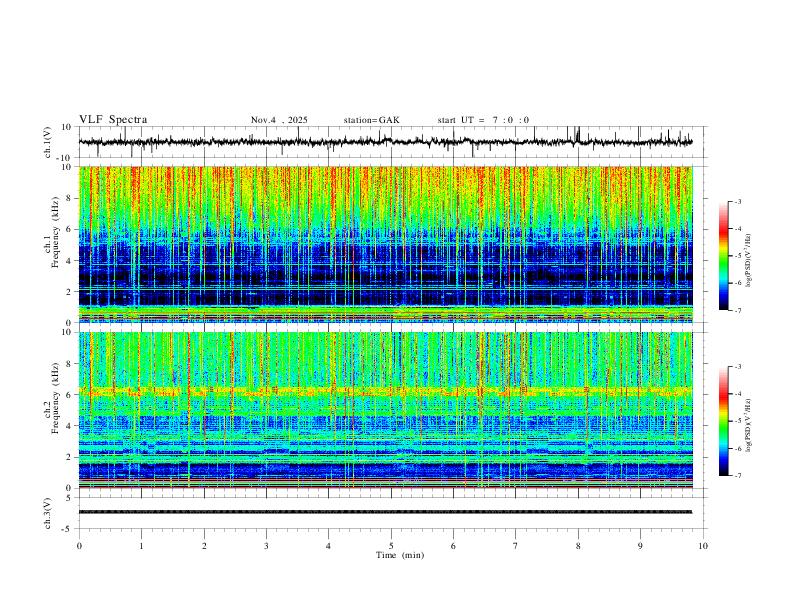Image resolution: width=792 pixels, height=612 pixels.
Task: Click the time axis tick label "8"
Action: [x=578, y=546]
